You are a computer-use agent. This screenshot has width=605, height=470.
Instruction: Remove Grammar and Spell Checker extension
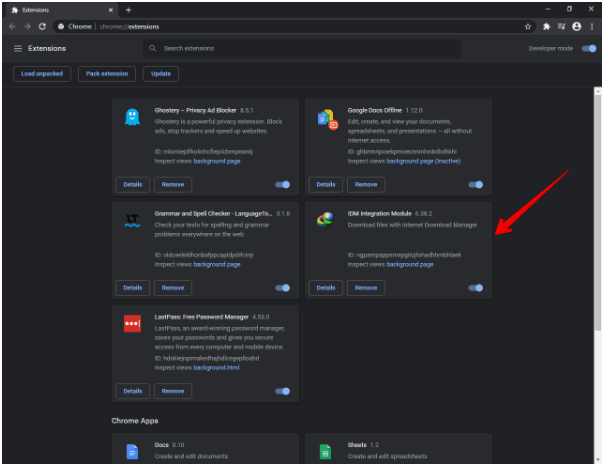[173, 288]
